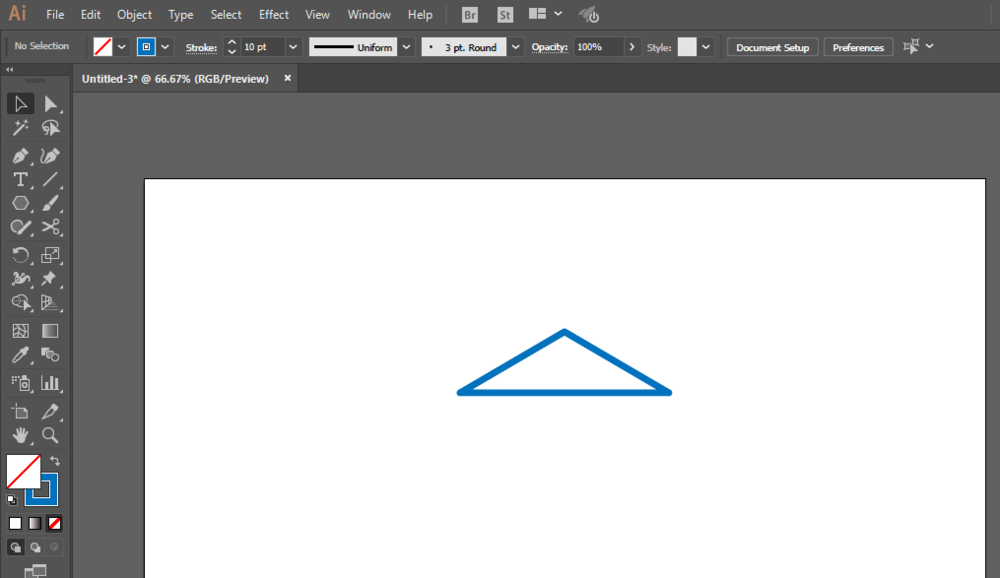Pick the Scissors tool
Viewport: 1000px width, 578px height.
pyautogui.click(x=50, y=228)
